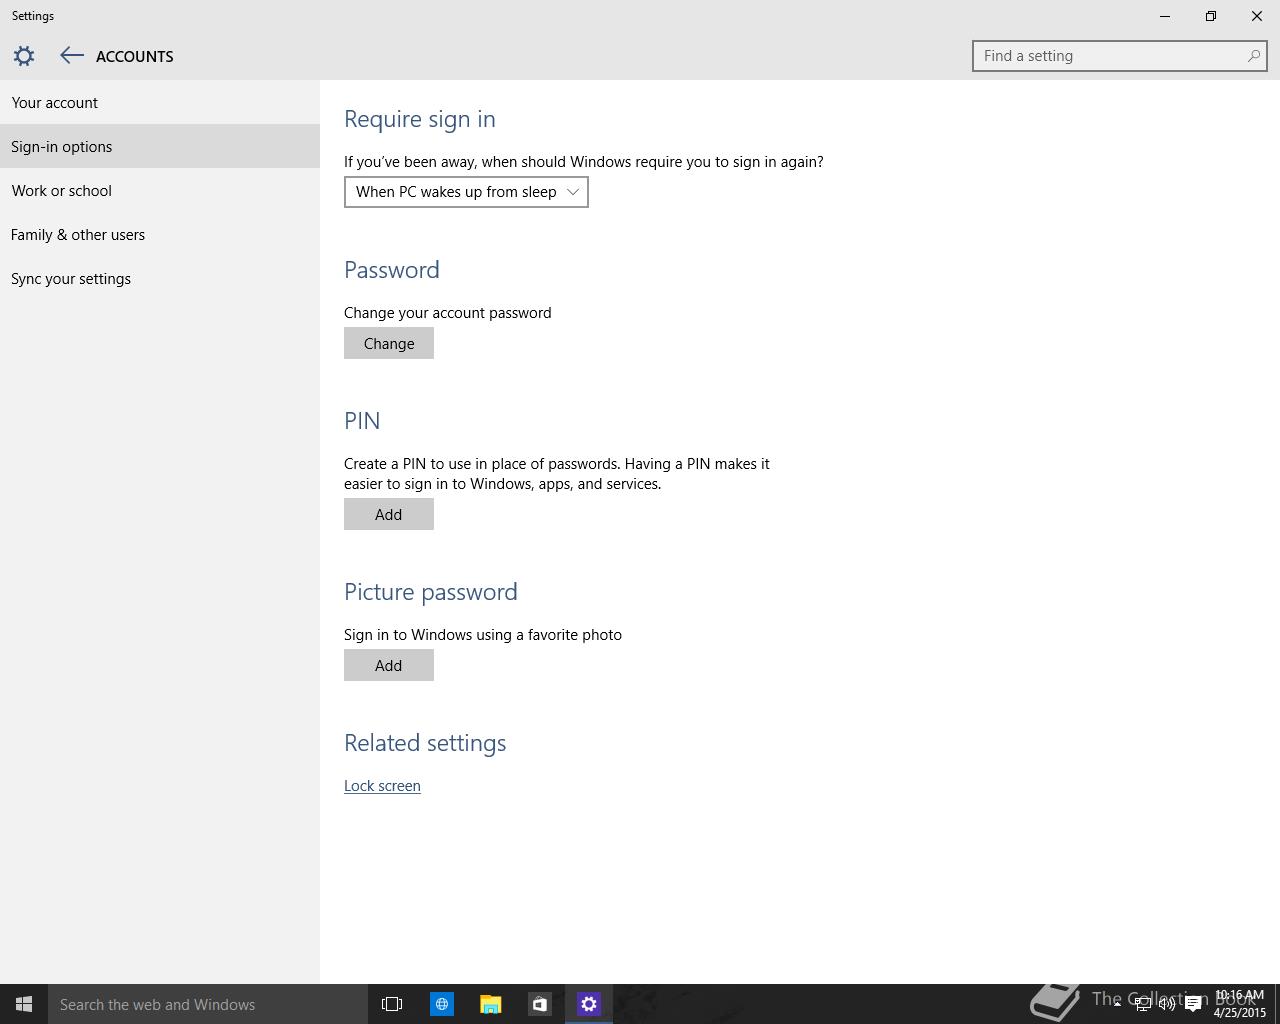Click 'Change your account password' text
The height and width of the screenshot is (1024, 1280).
448,313
